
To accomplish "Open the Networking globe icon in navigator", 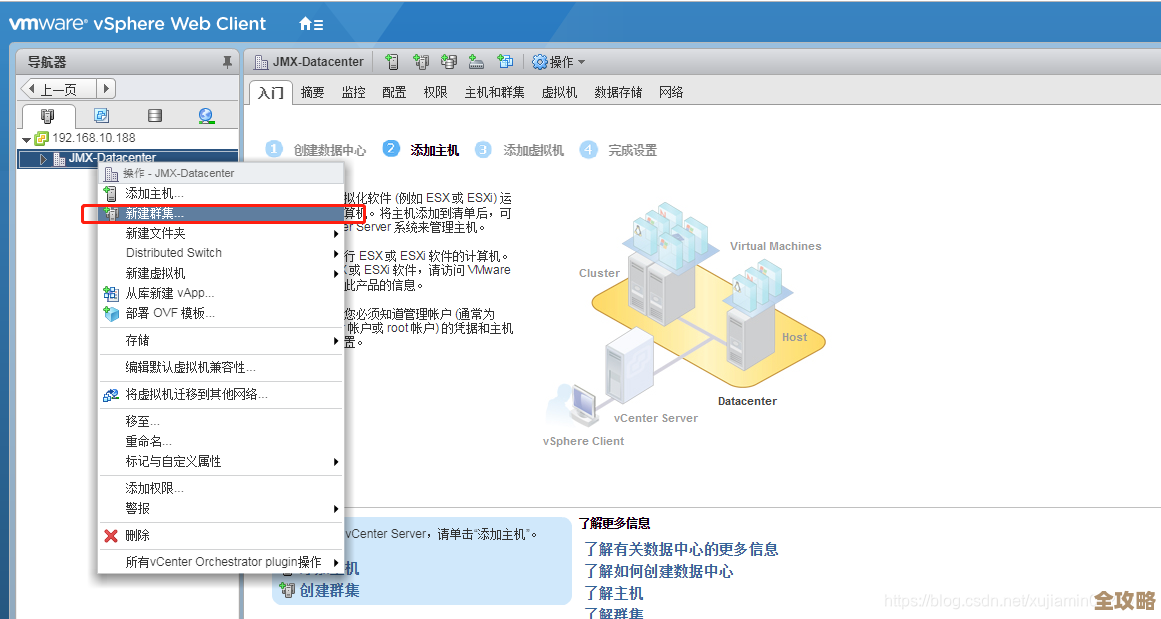I will click(206, 116).
